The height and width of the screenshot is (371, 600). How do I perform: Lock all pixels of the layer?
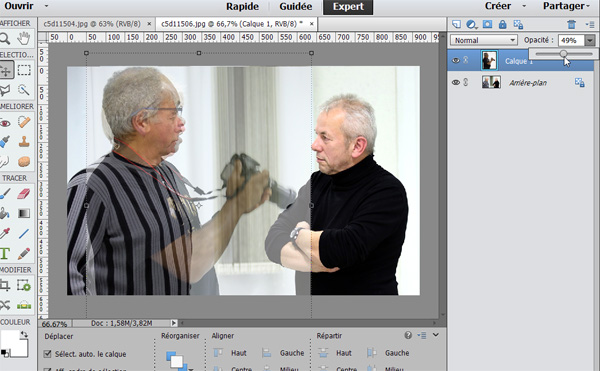pyautogui.click(x=502, y=24)
